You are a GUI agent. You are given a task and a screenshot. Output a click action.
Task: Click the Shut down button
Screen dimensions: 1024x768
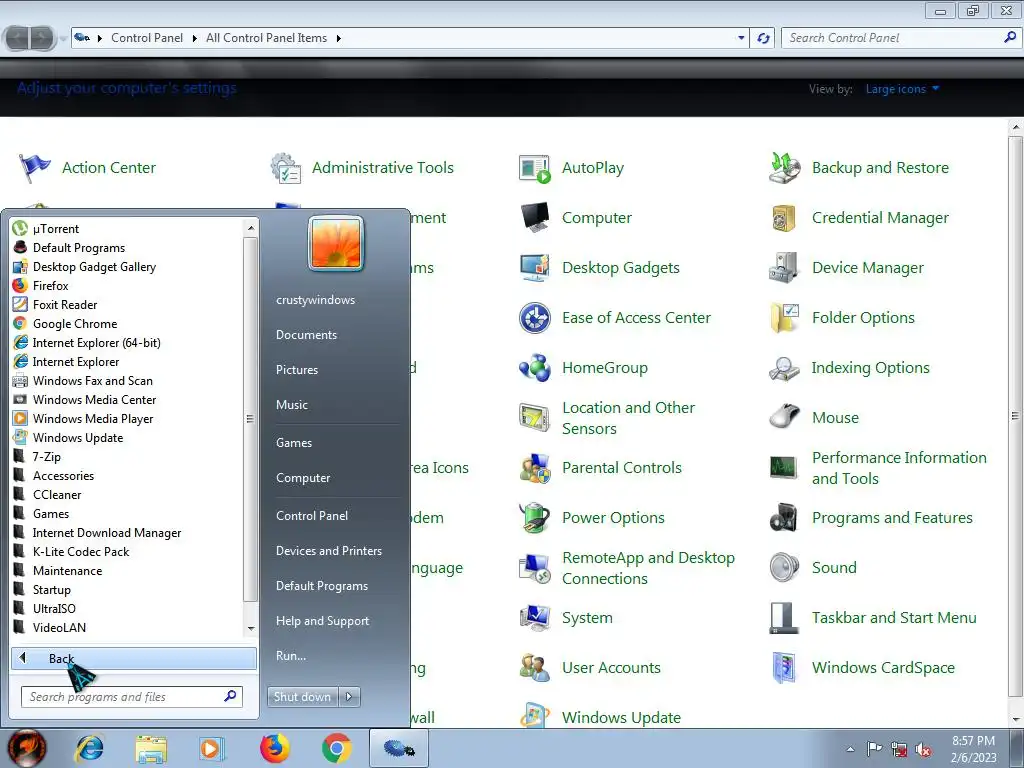tap(303, 697)
